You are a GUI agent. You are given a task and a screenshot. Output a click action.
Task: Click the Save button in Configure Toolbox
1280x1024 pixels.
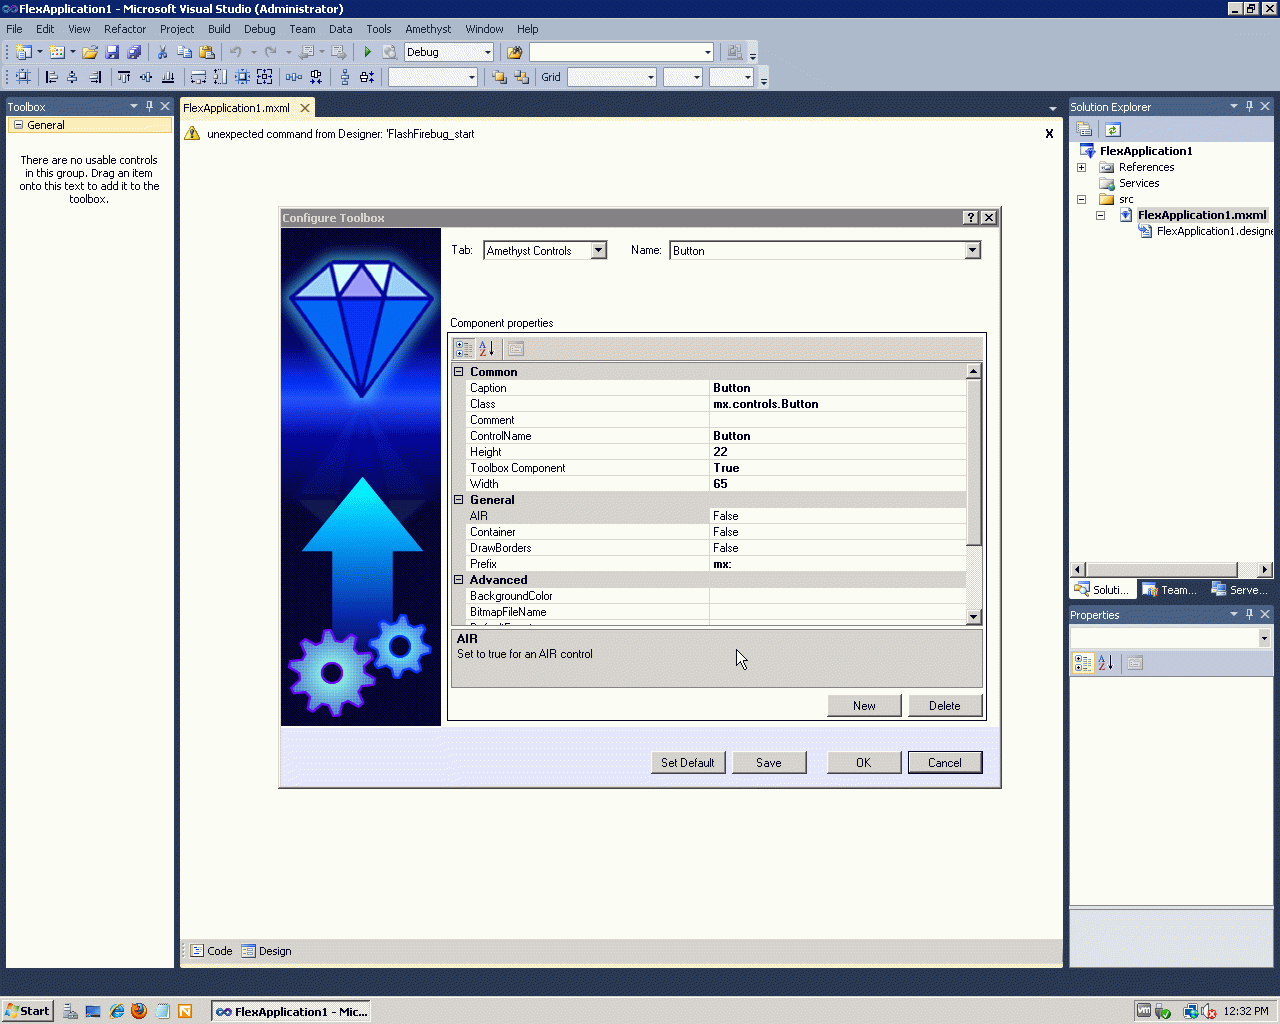pyautogui.click(x=769, y=762)
